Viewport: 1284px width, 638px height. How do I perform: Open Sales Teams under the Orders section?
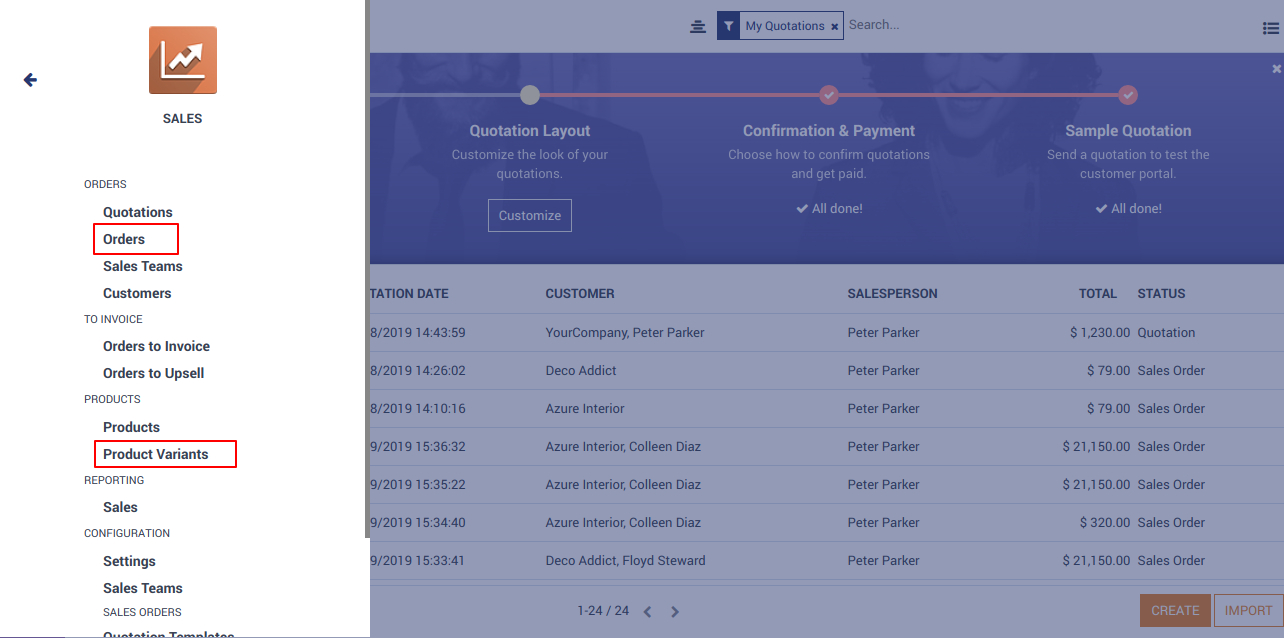tap(143, 266)
